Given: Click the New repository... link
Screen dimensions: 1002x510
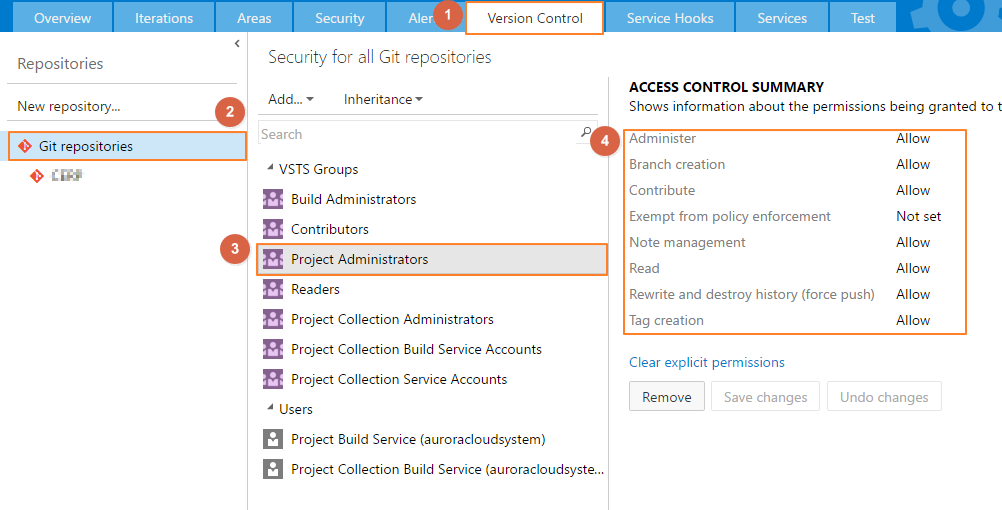Looking at the screenshot, I should (69, 106).
